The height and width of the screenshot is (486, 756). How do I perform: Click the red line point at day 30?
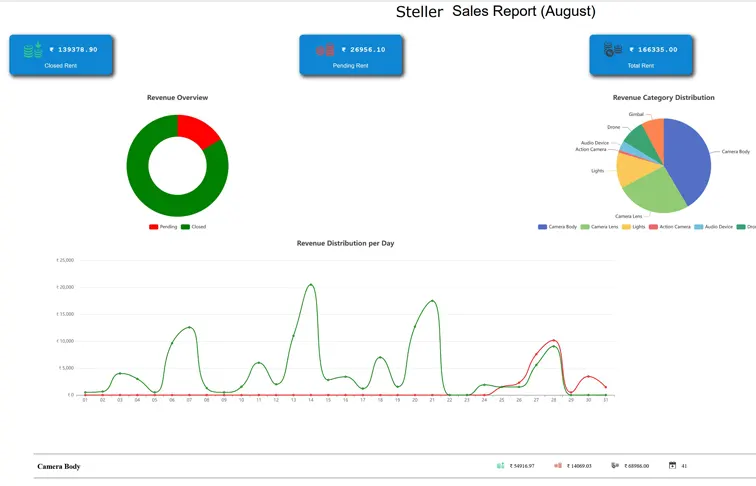[588, 376]
